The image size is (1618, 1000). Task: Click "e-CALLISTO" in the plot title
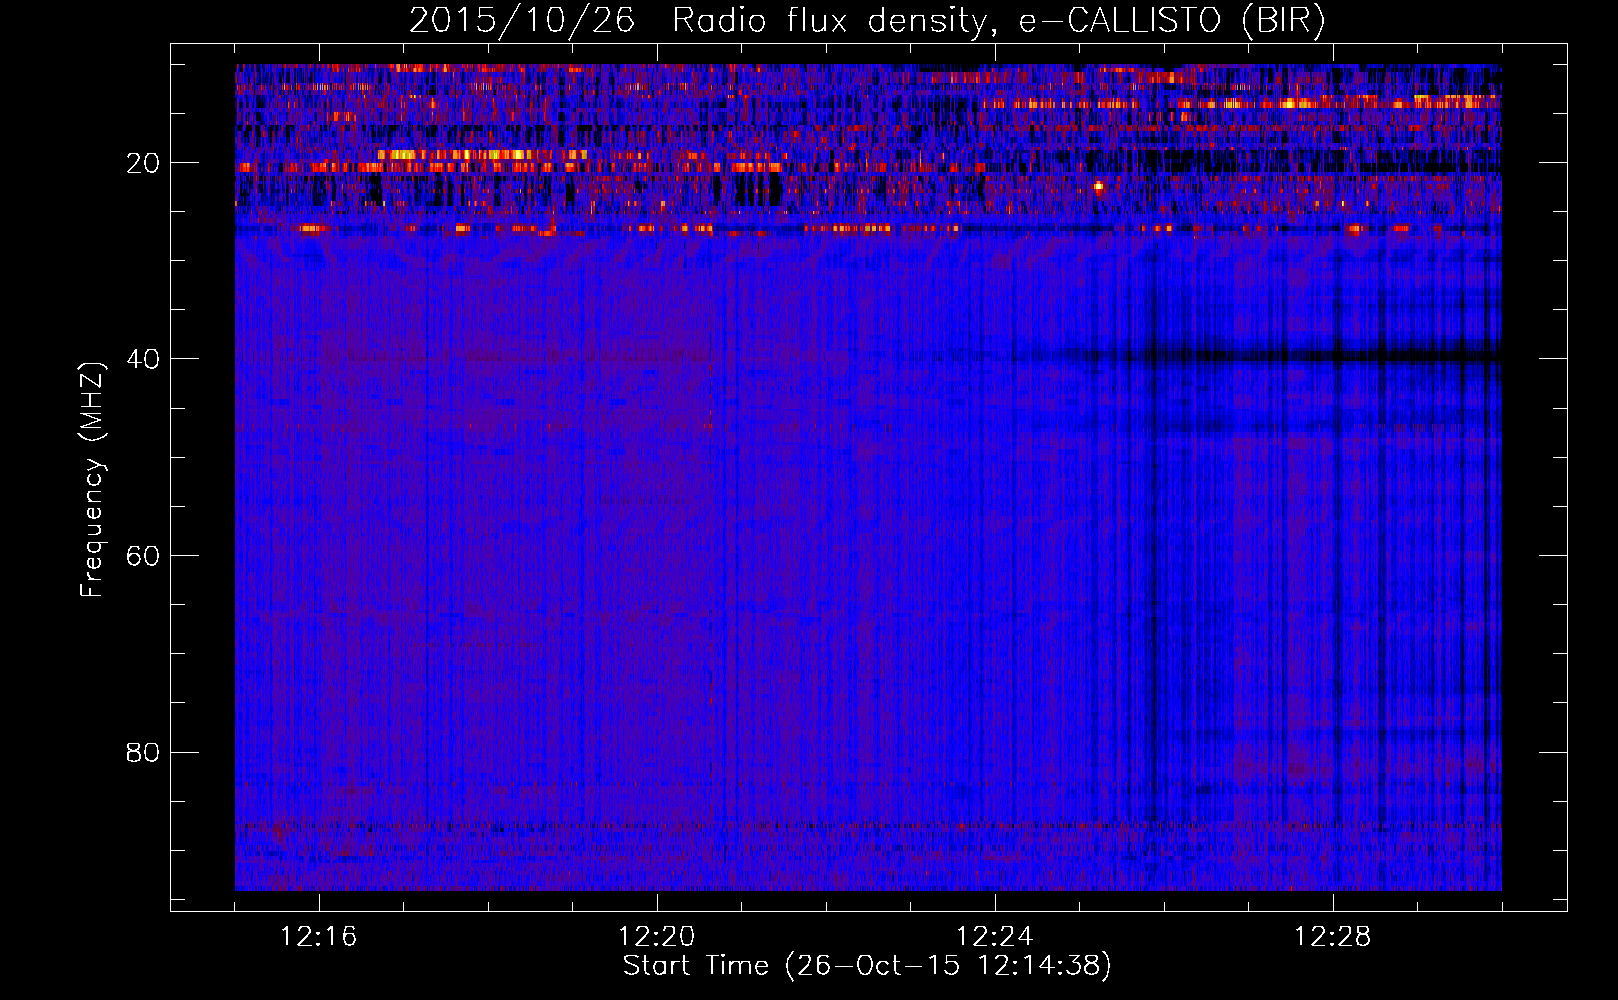tap(1120, 21)
